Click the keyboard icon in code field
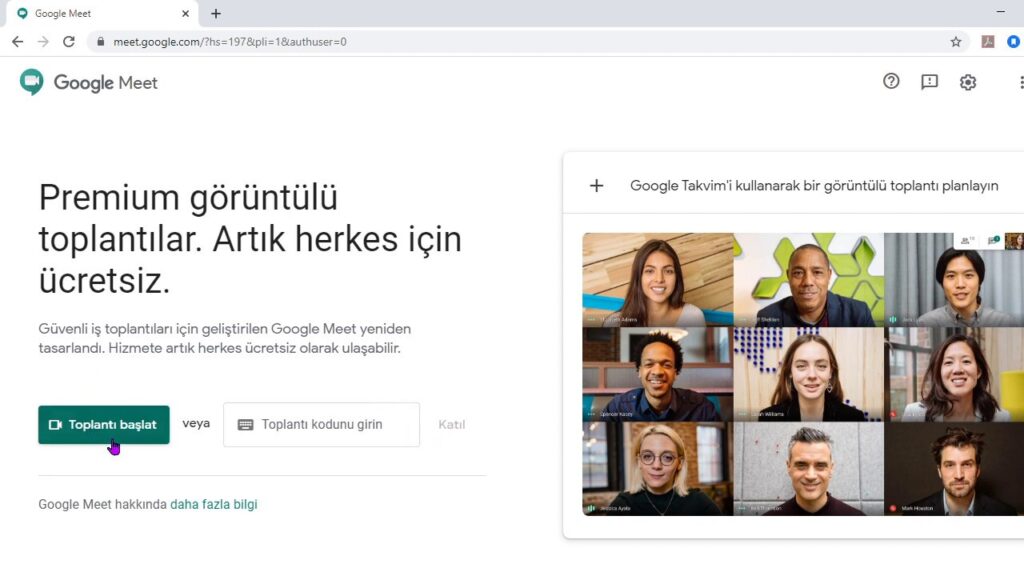Image resolution: width=1024 pixels, height=576 pixels. click(246, 424)
